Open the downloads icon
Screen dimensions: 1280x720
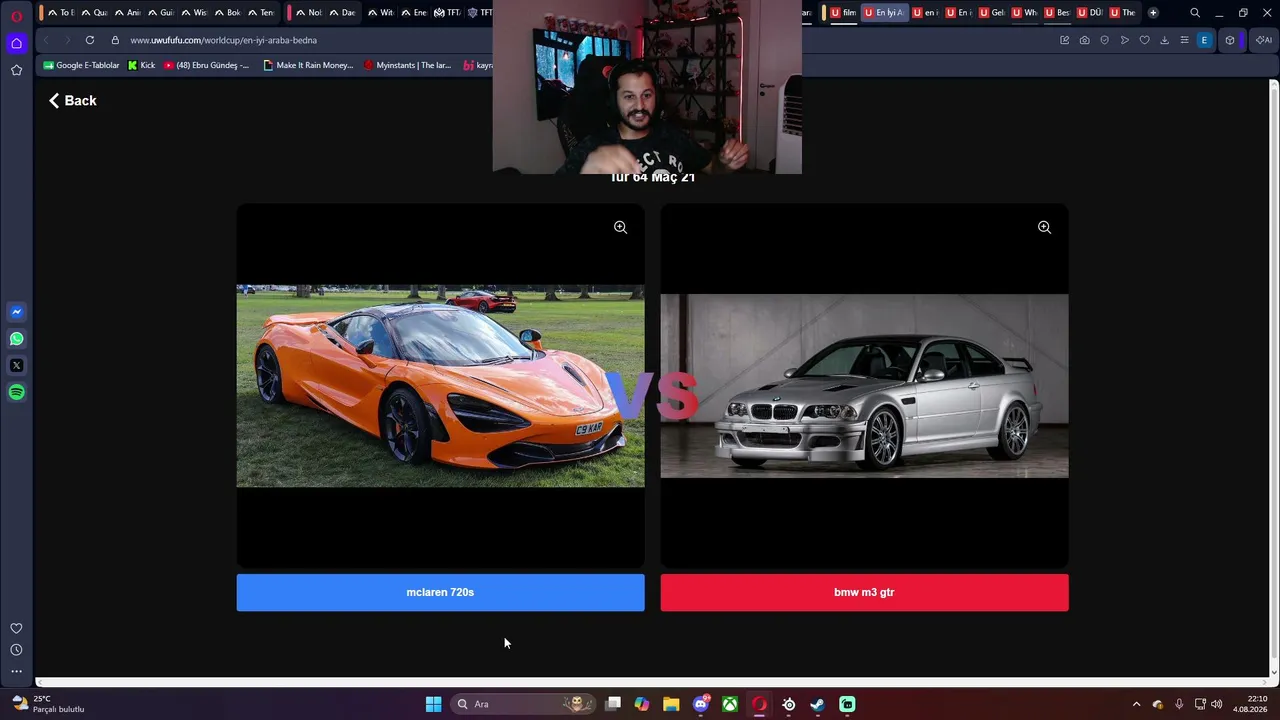(1164, 40)
